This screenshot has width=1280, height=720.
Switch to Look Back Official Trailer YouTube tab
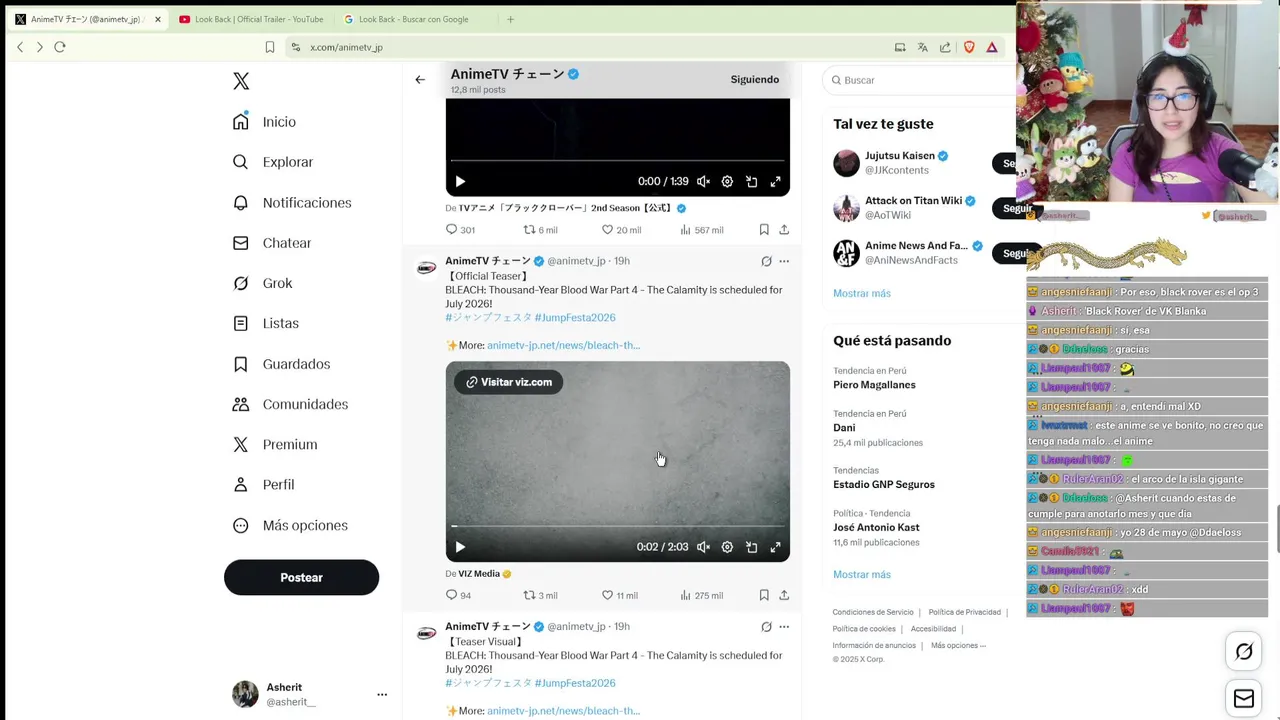[250, 19]
